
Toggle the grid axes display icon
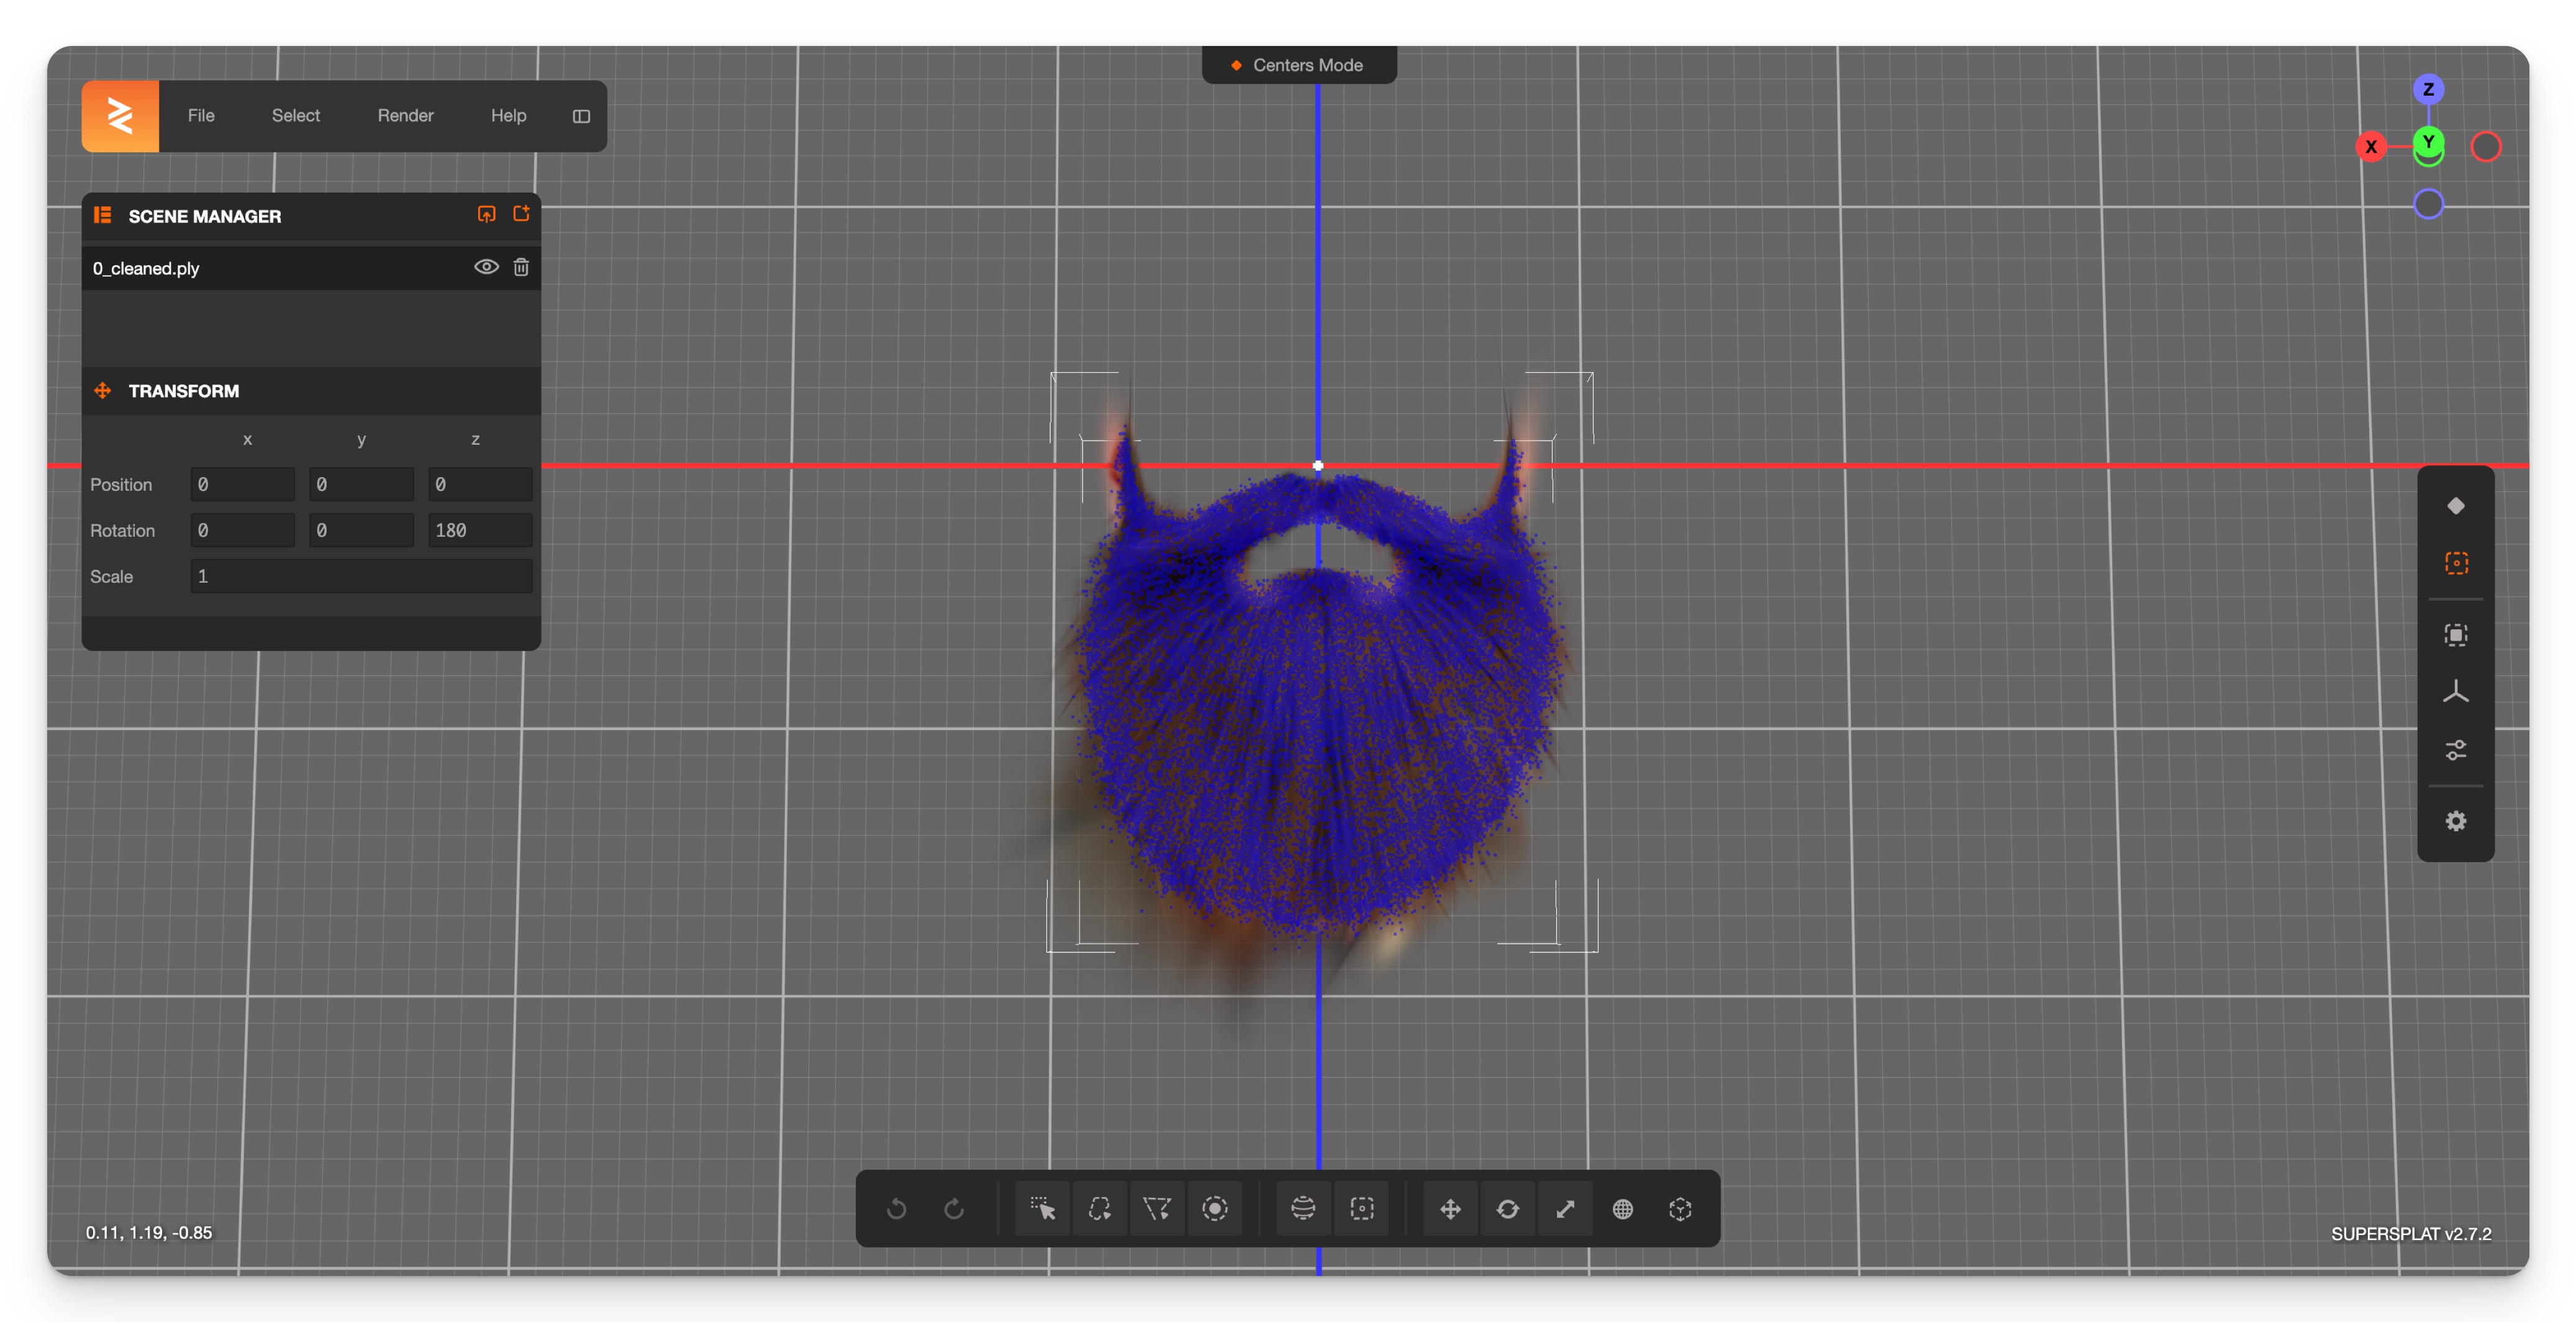[2455, 692]
